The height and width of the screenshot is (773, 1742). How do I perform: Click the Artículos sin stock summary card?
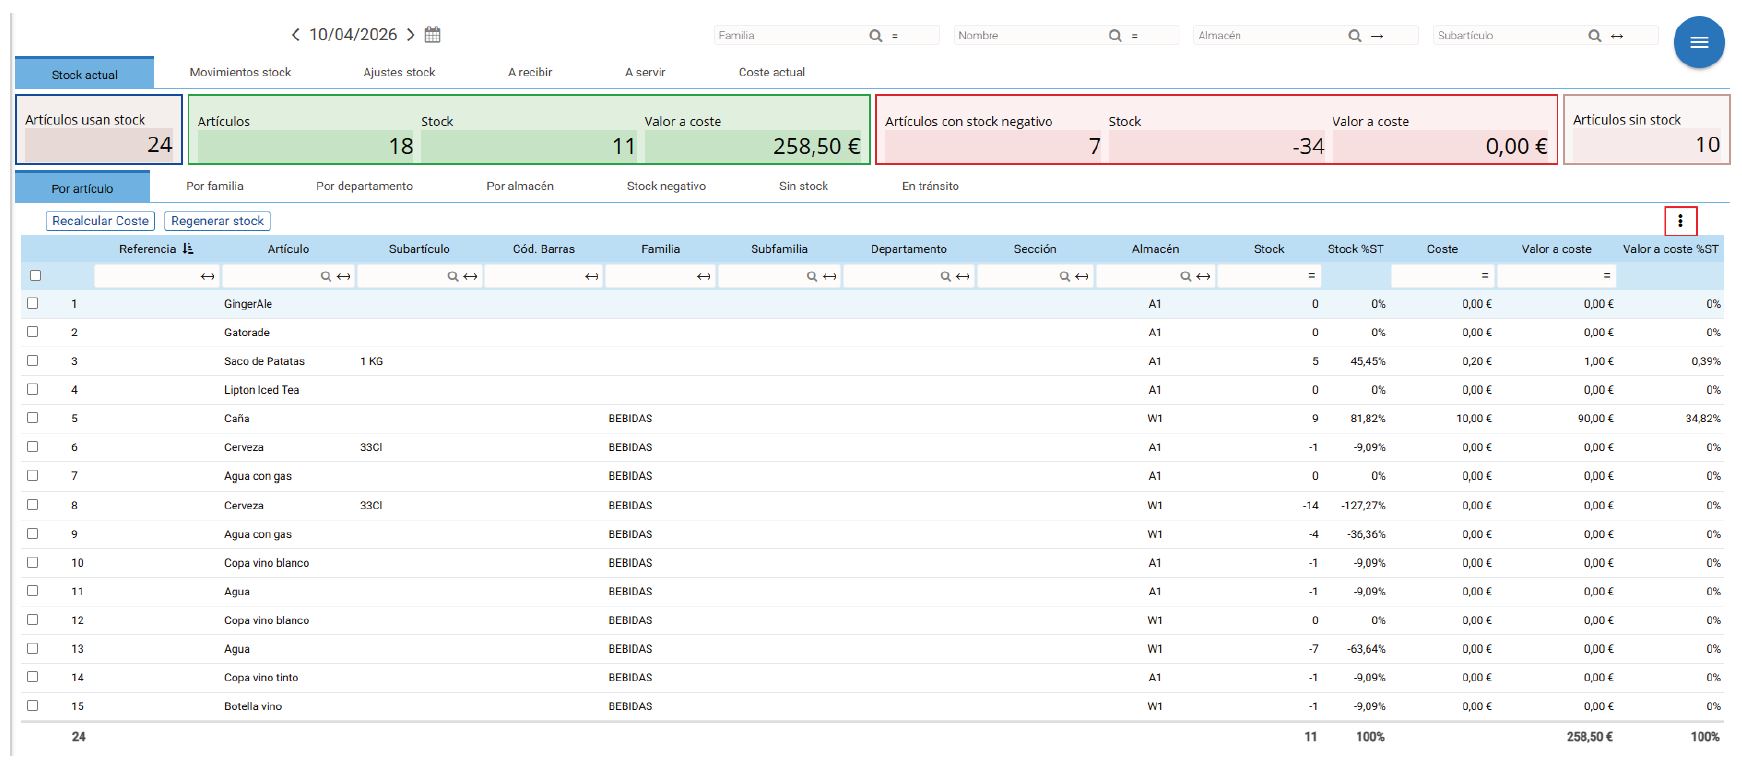point(1646,129)
